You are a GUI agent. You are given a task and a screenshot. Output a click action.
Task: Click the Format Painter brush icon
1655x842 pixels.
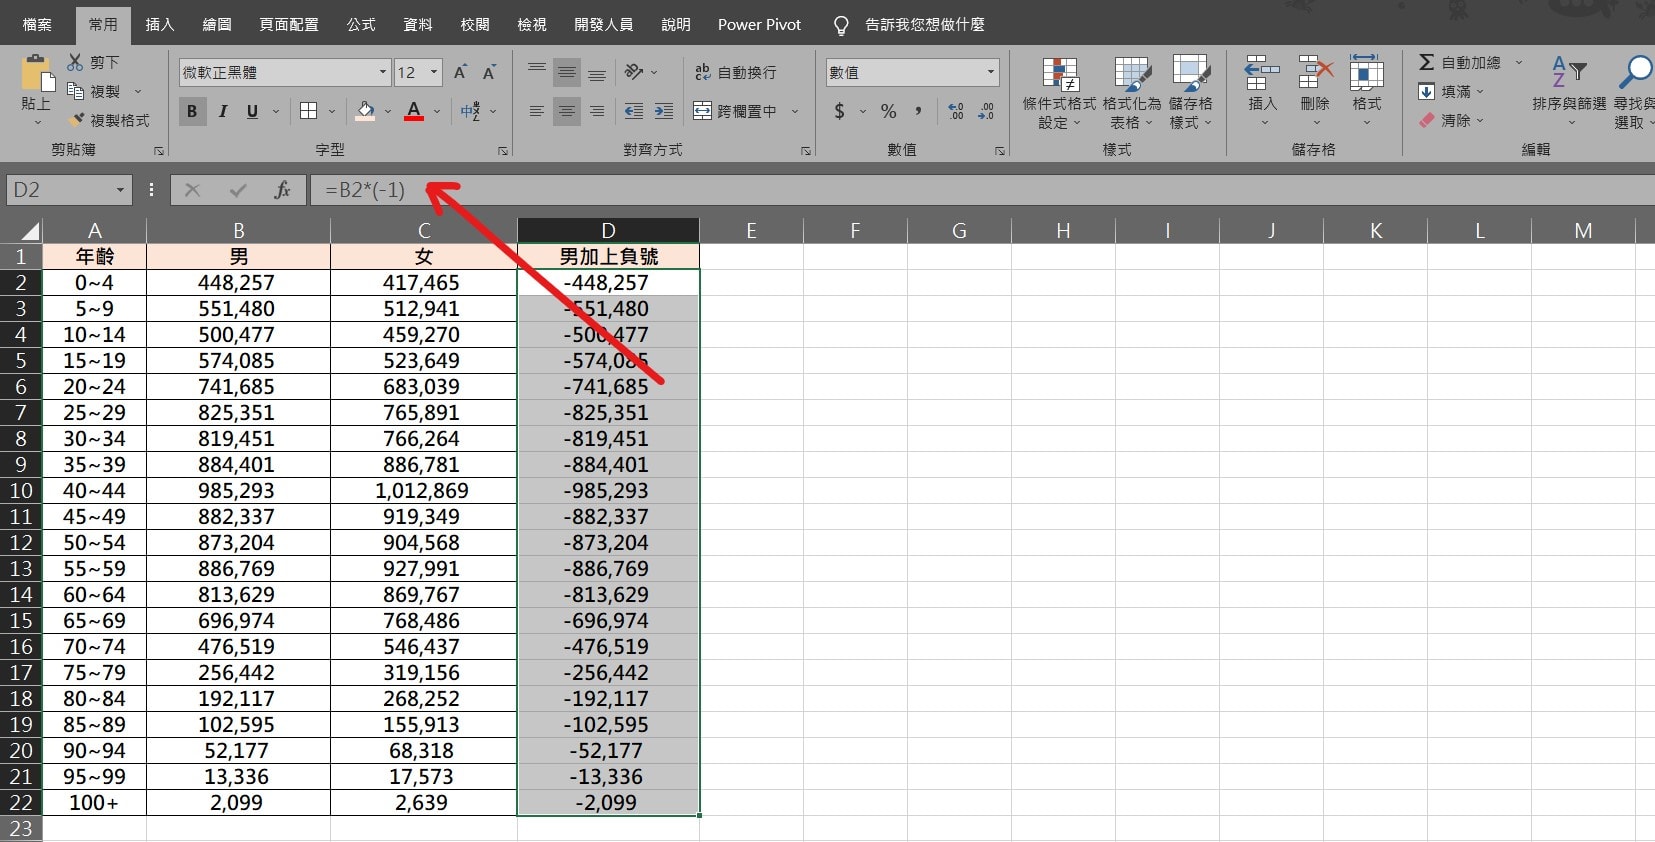point(76,120)
